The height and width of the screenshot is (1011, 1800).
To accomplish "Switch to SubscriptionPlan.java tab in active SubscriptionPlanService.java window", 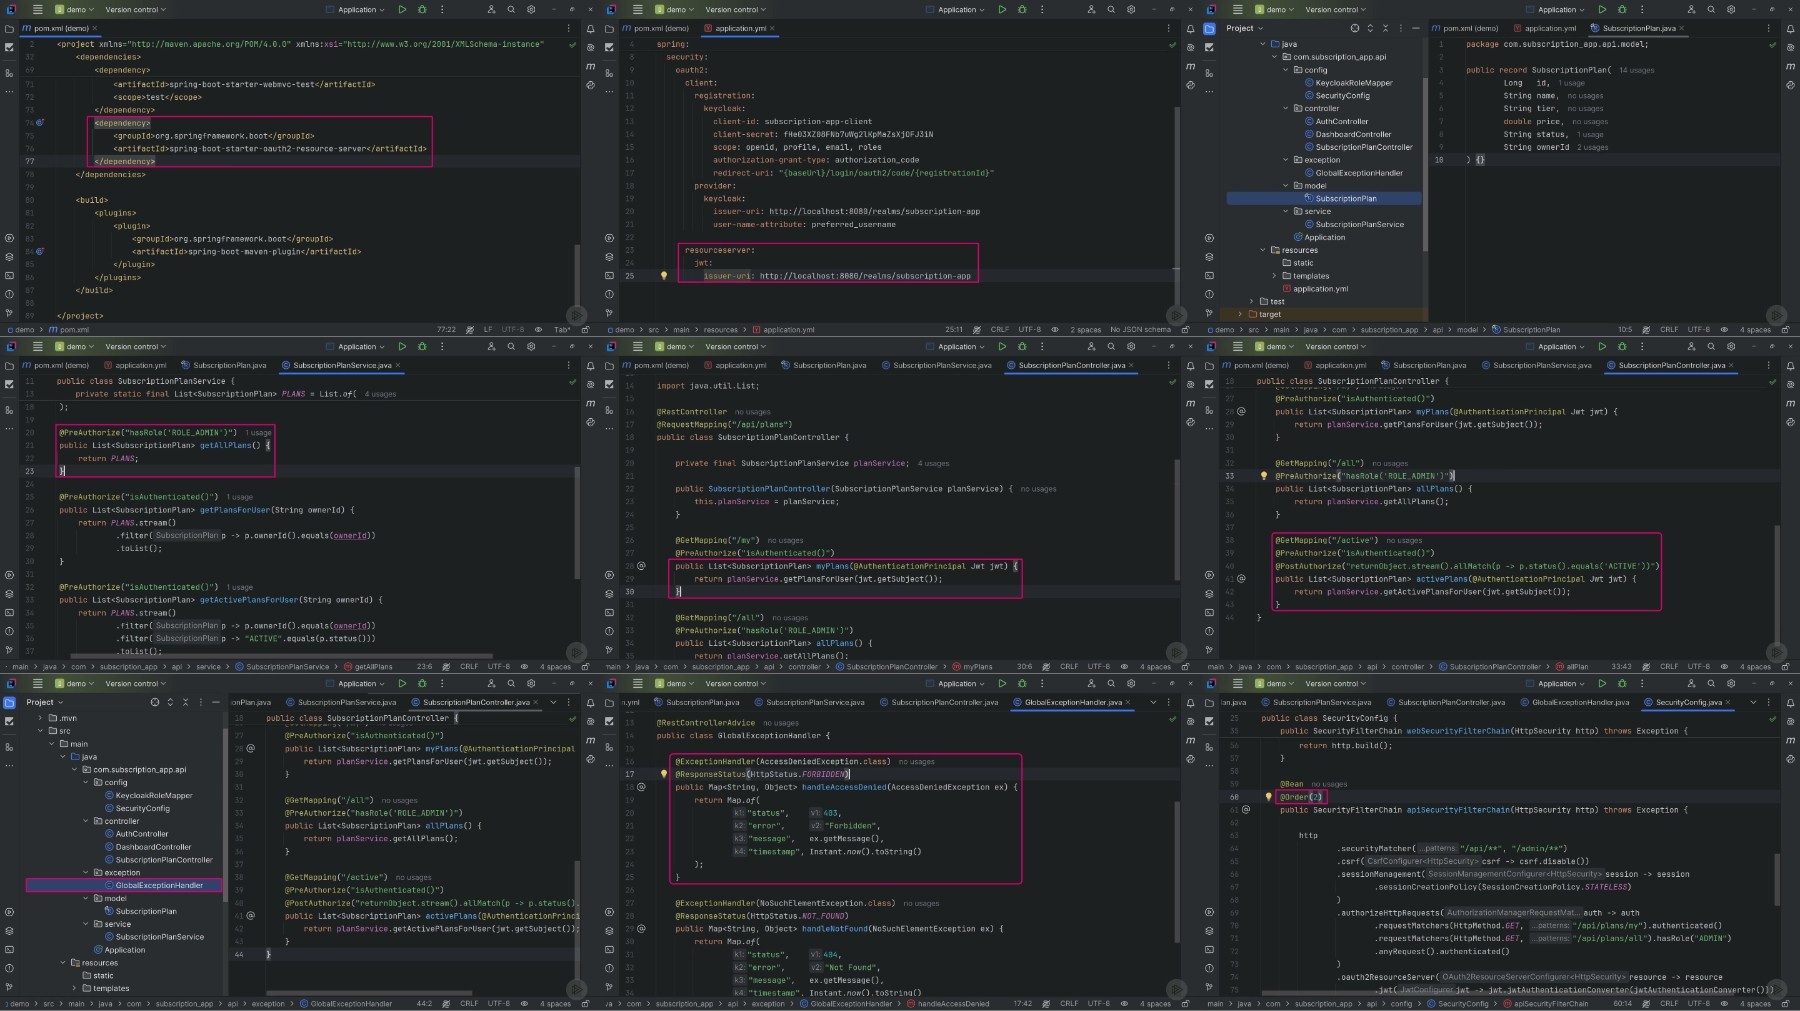I will click(224, 365).
